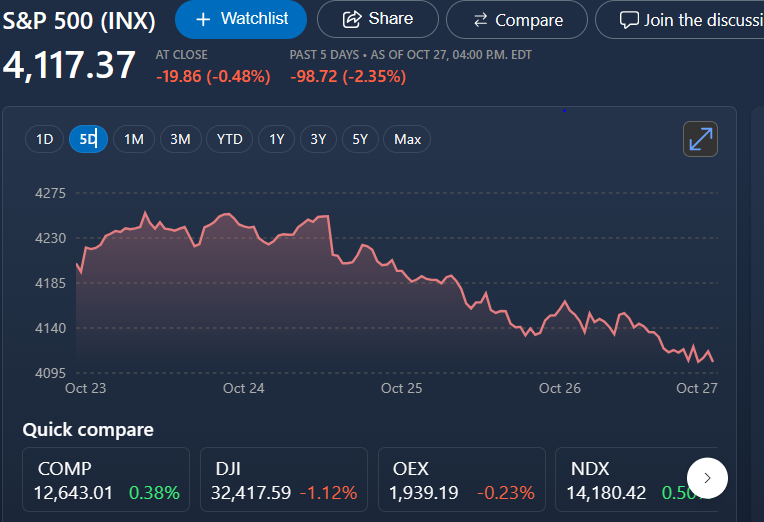
Task: Switch chart to 1Y range
Action: pos(276,139)
